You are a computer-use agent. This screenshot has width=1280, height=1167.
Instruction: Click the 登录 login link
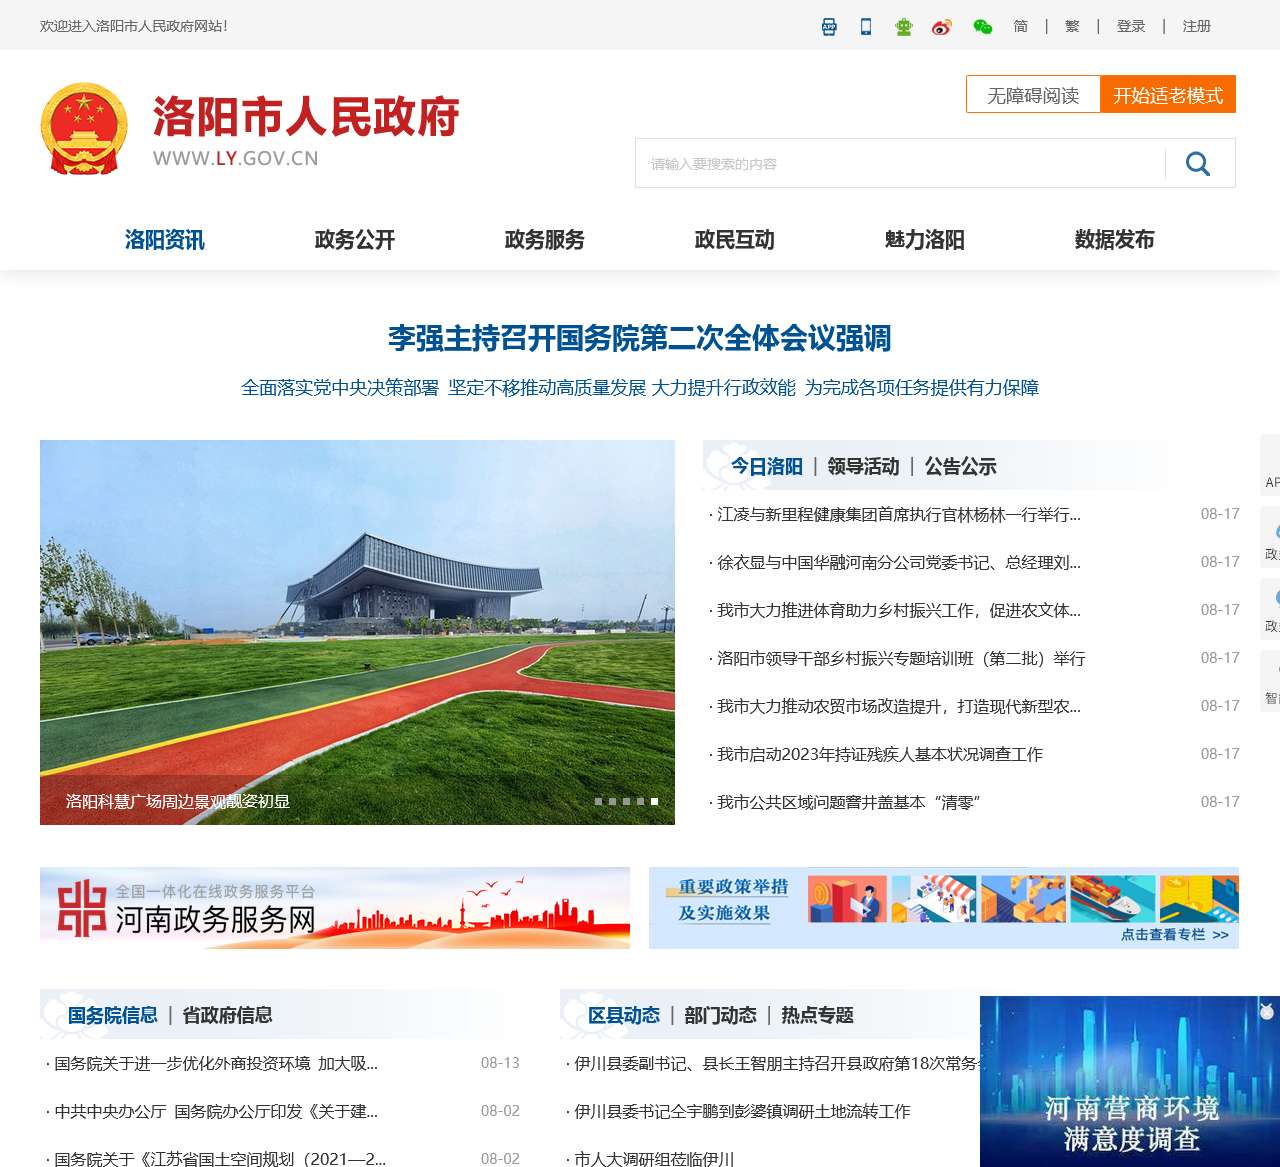(1131, 26)
